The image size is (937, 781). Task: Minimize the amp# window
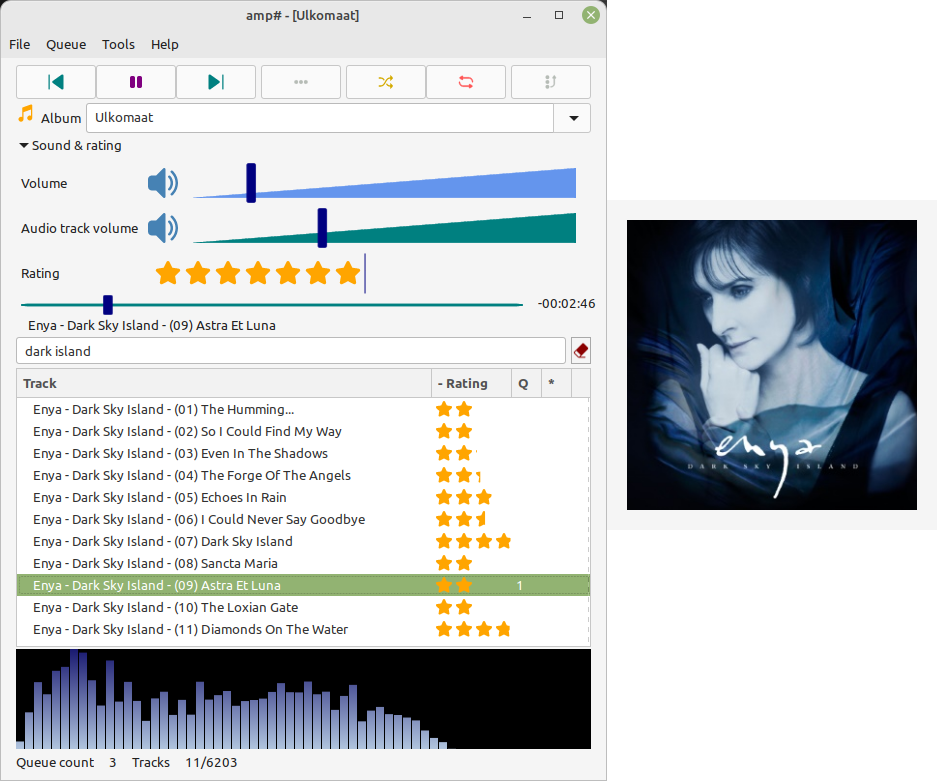(526, 16)
